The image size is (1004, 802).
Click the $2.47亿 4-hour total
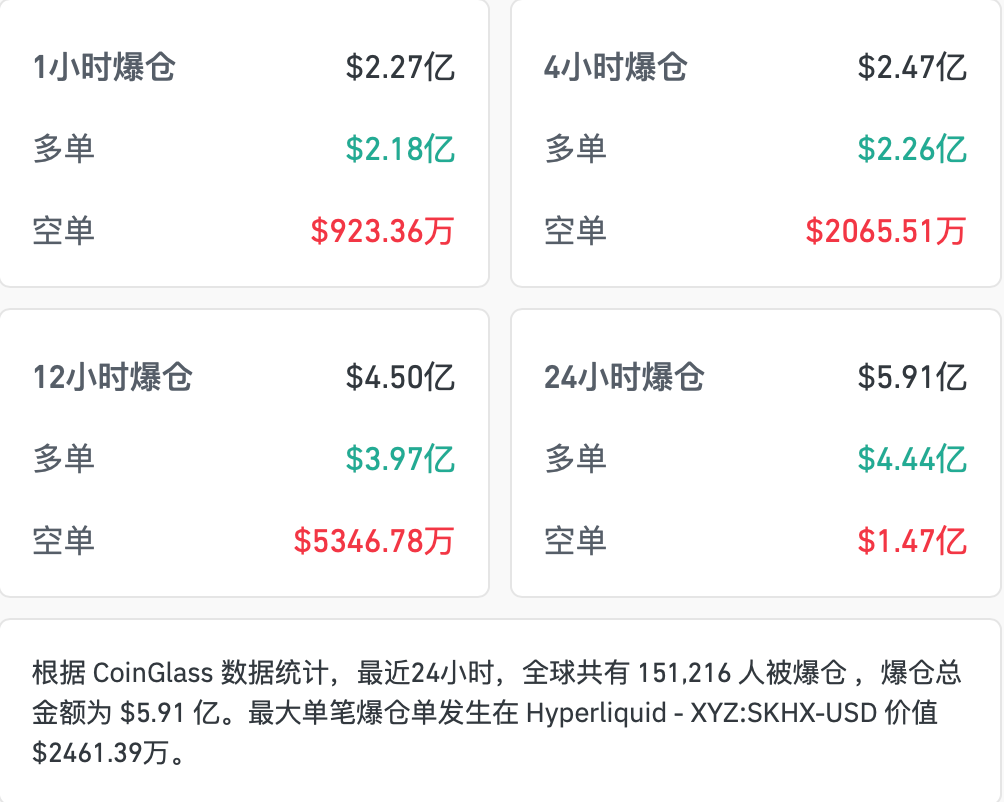[x=912, y=67]
